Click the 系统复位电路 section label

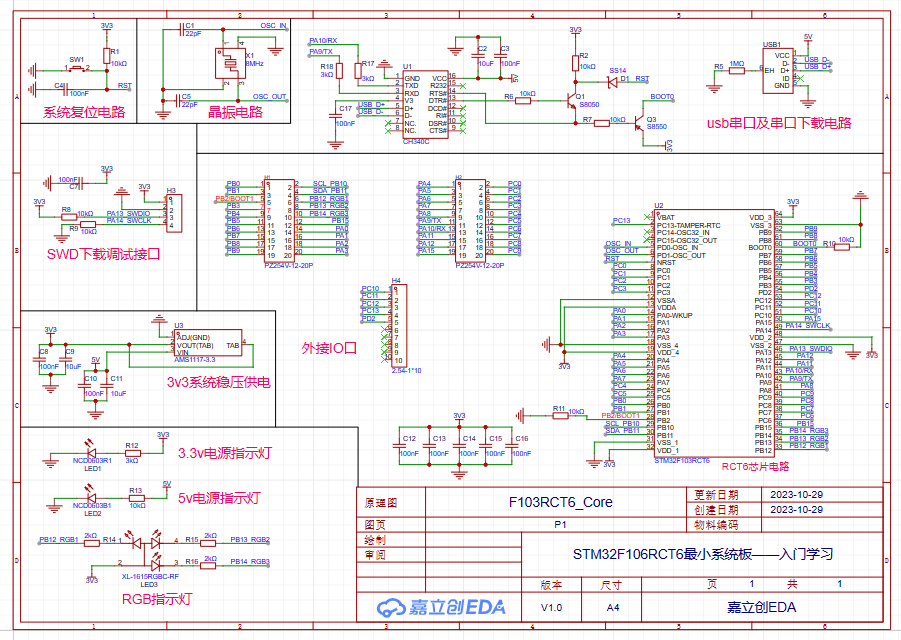pos(84,112)
